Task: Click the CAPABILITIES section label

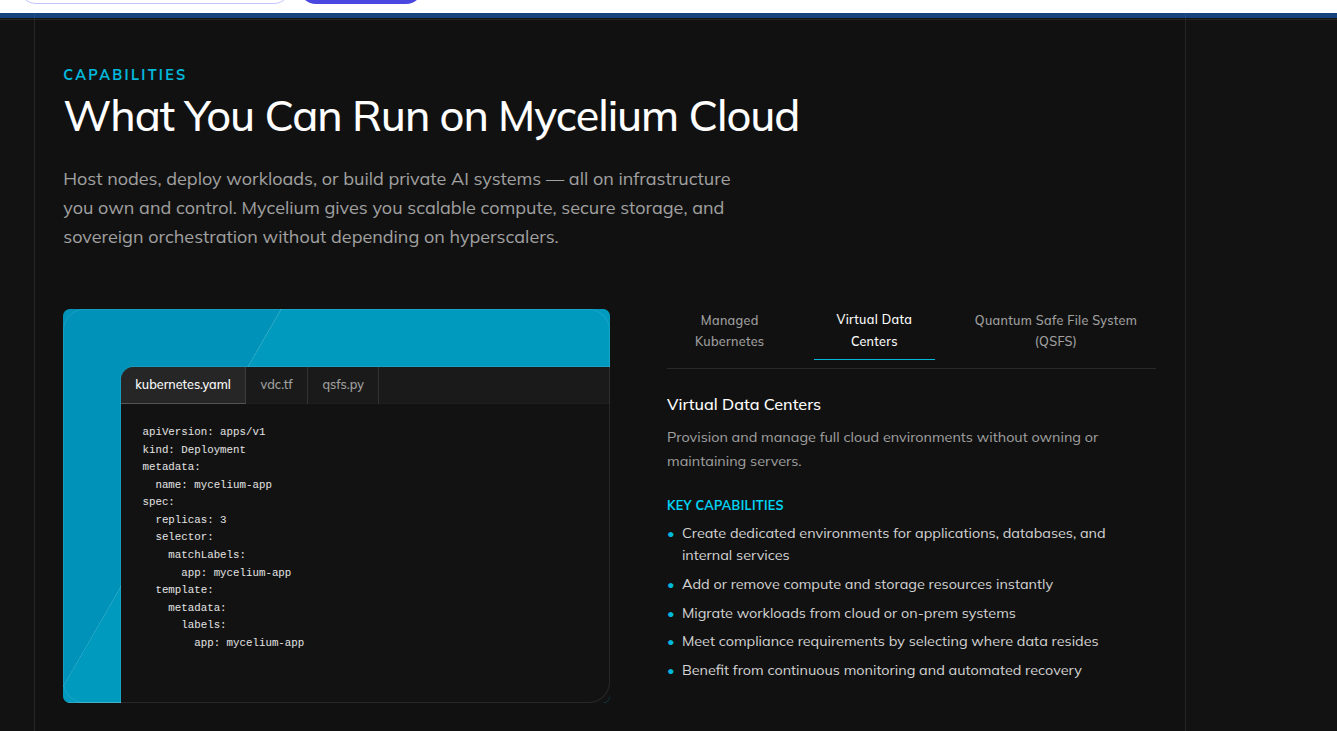Action: [125, 75]
